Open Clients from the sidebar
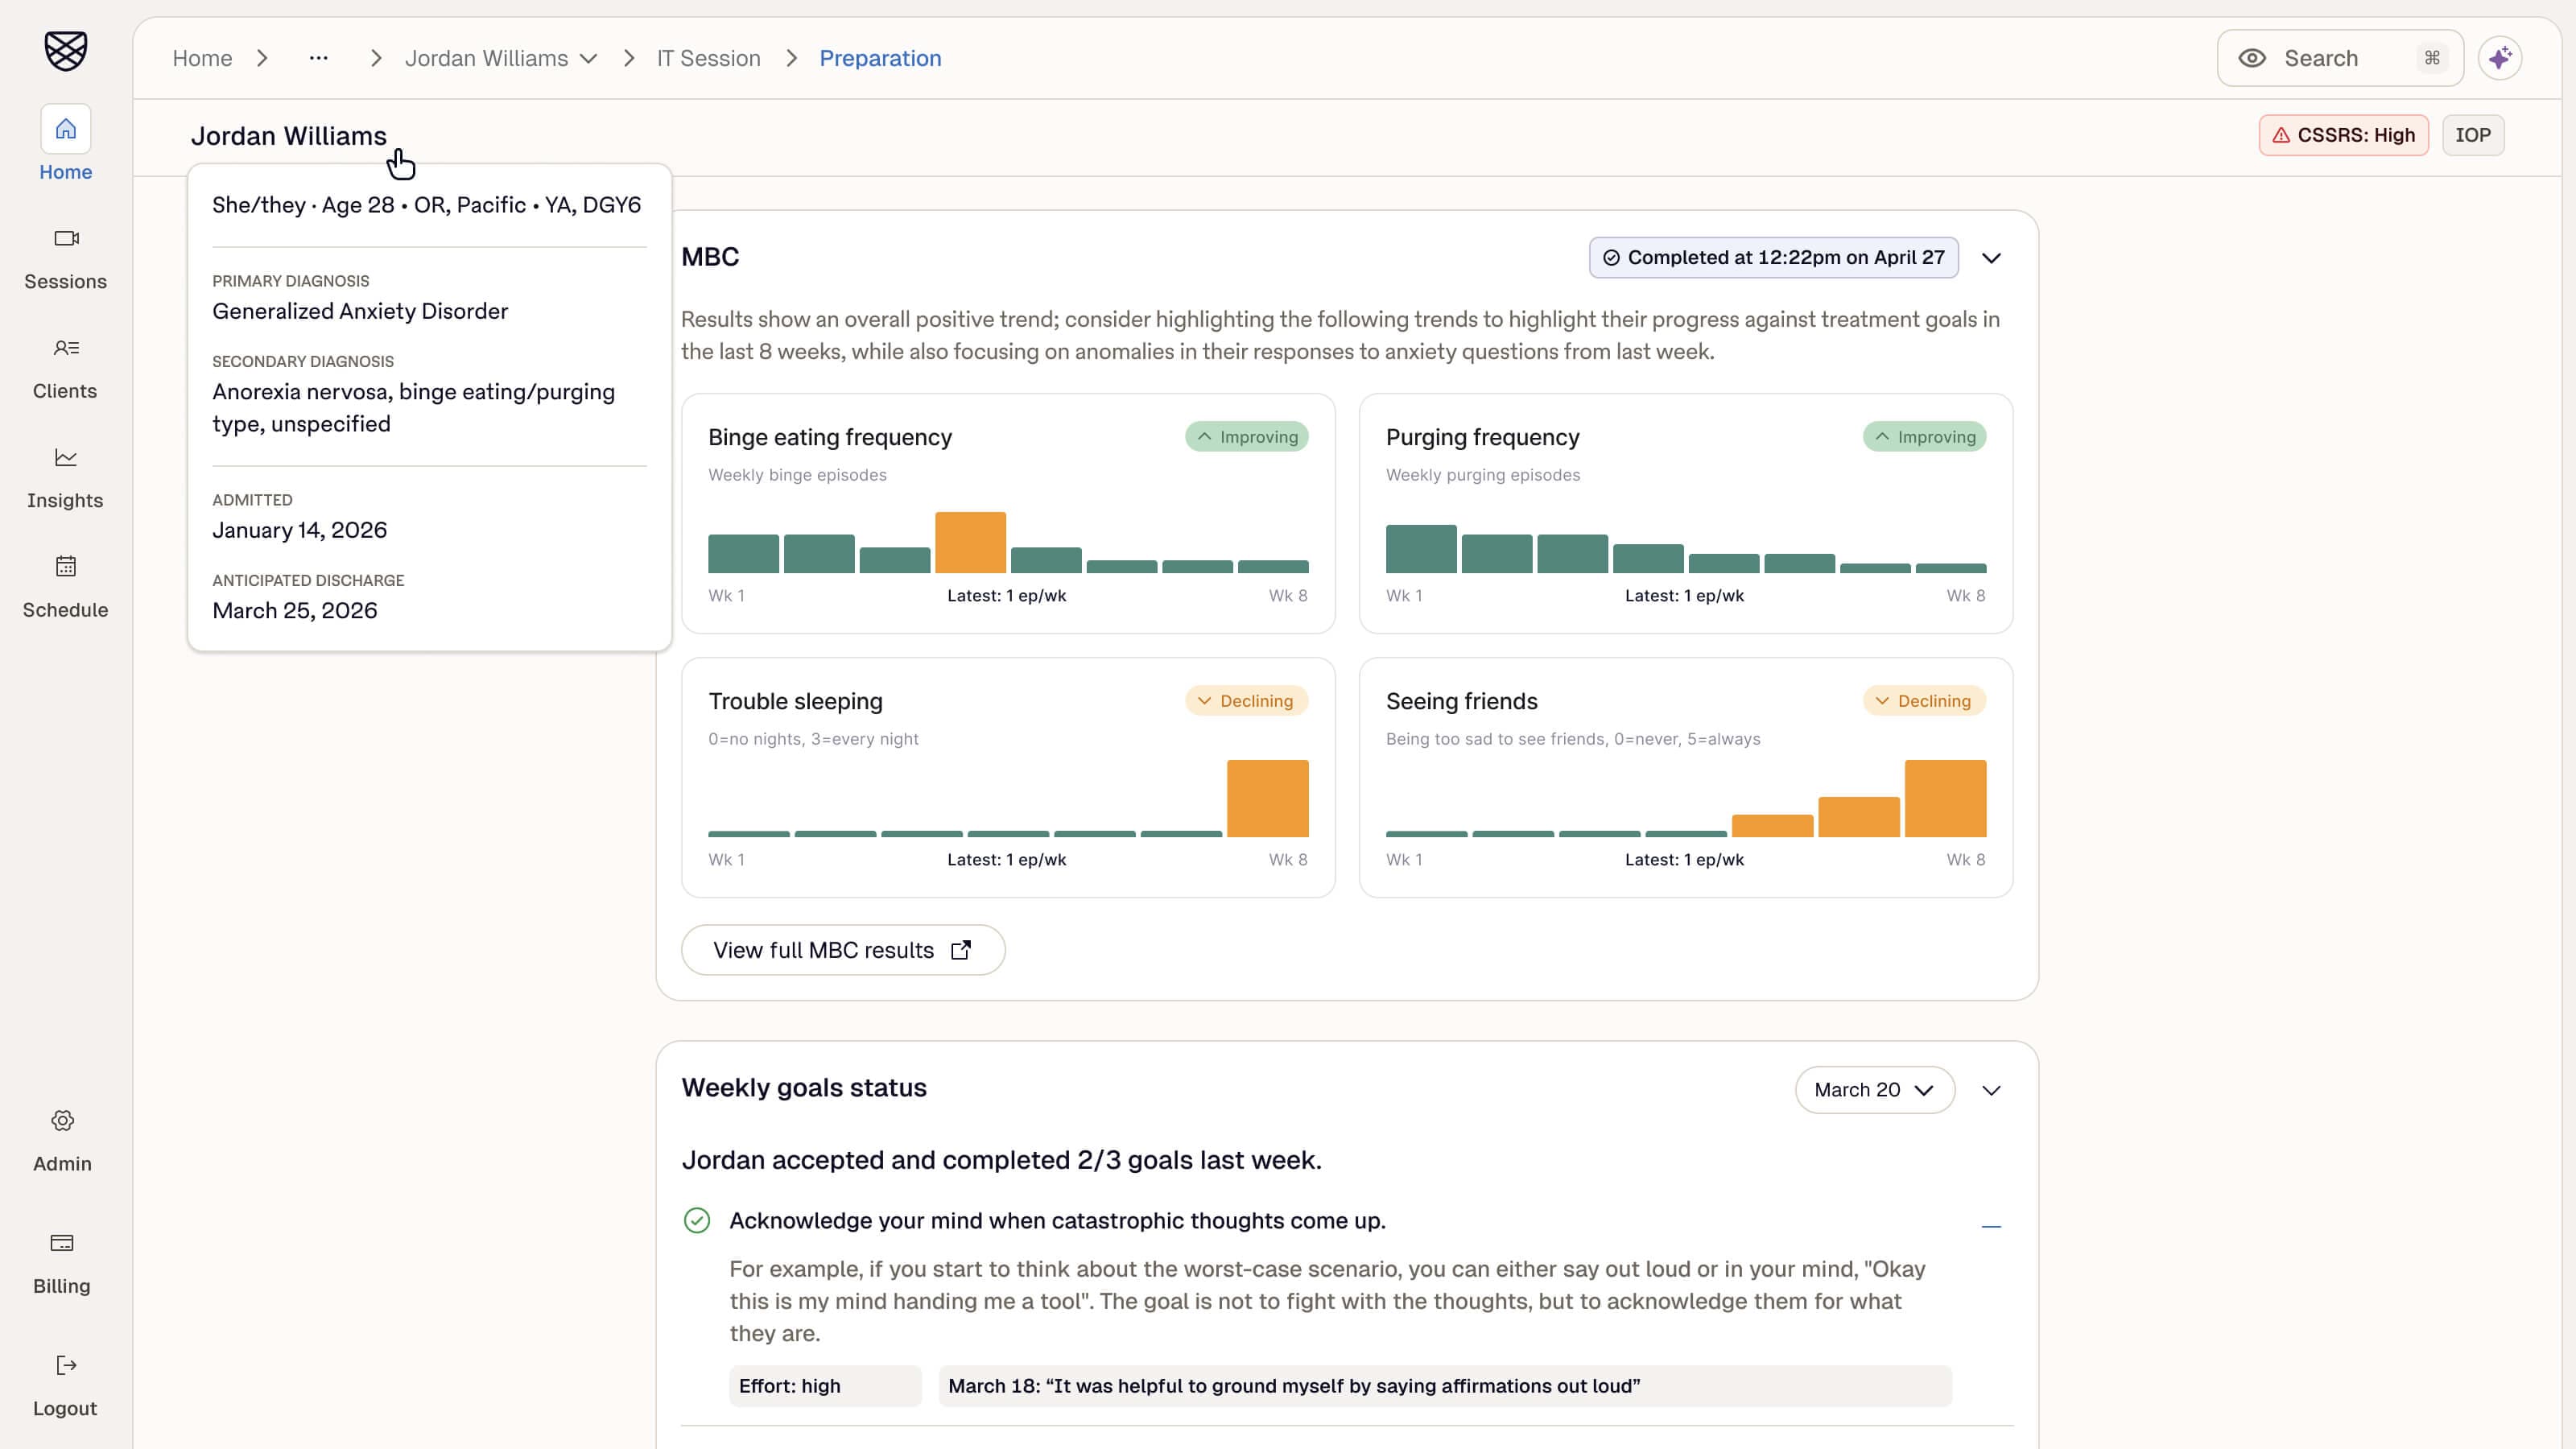 [65, 368]
